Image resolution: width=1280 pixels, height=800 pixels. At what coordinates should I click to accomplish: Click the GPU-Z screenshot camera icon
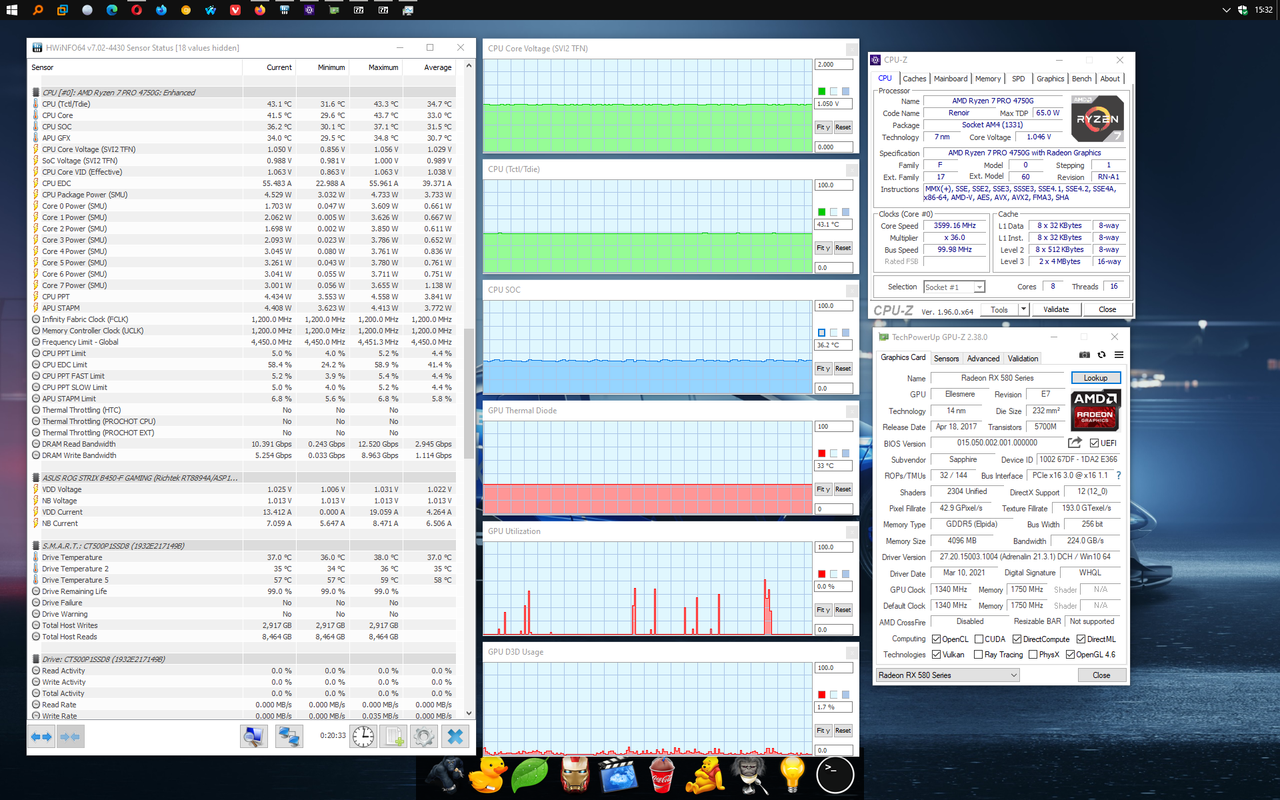point(1085,355)
